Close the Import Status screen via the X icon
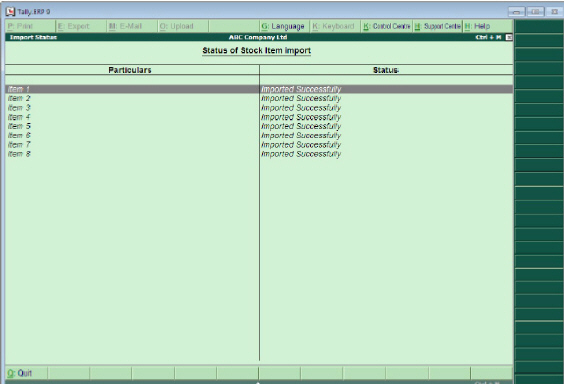 [509, 37]
